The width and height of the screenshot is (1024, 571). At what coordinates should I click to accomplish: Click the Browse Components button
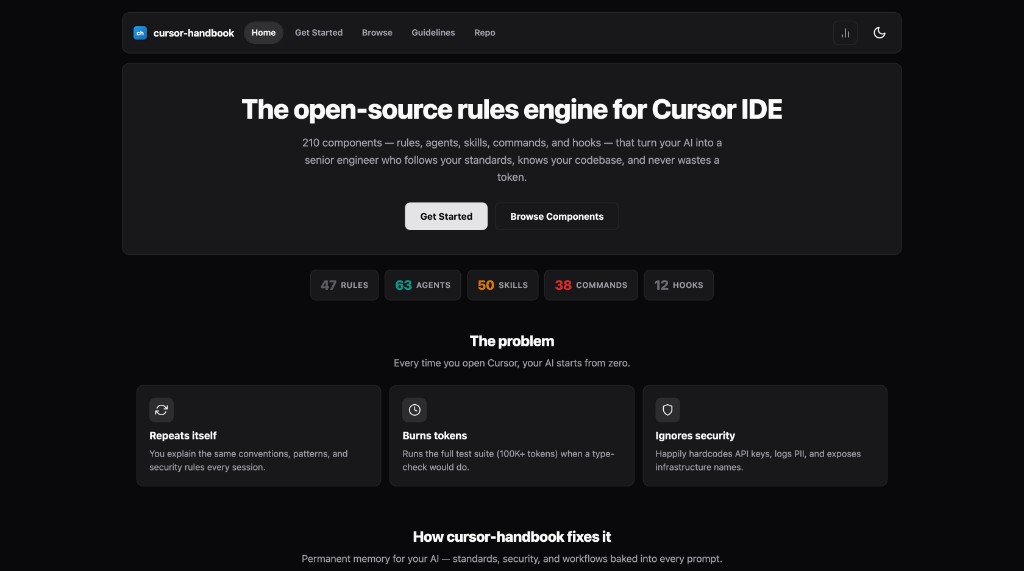pyautogui.click(x=556, y=216)
